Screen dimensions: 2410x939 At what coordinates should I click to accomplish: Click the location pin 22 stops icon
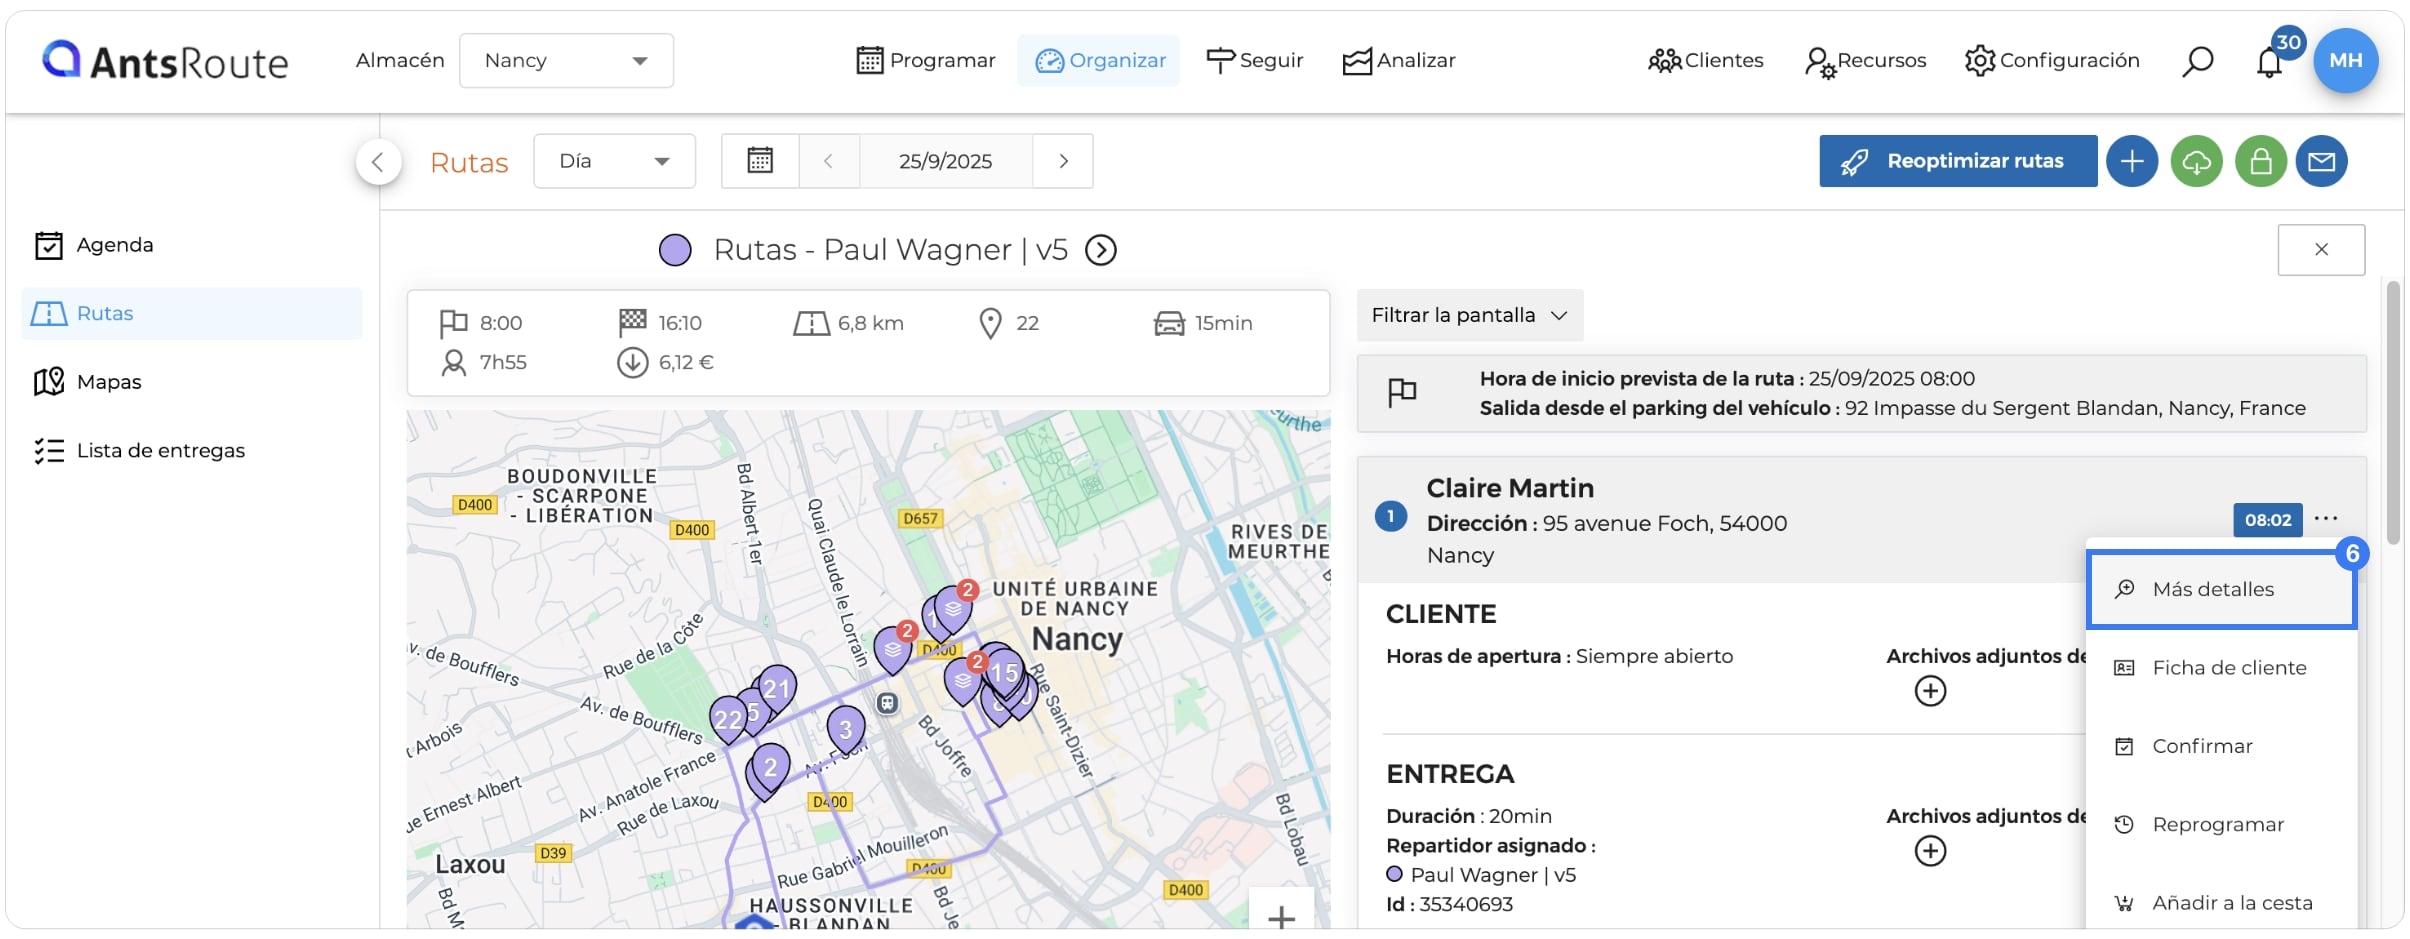990,323
